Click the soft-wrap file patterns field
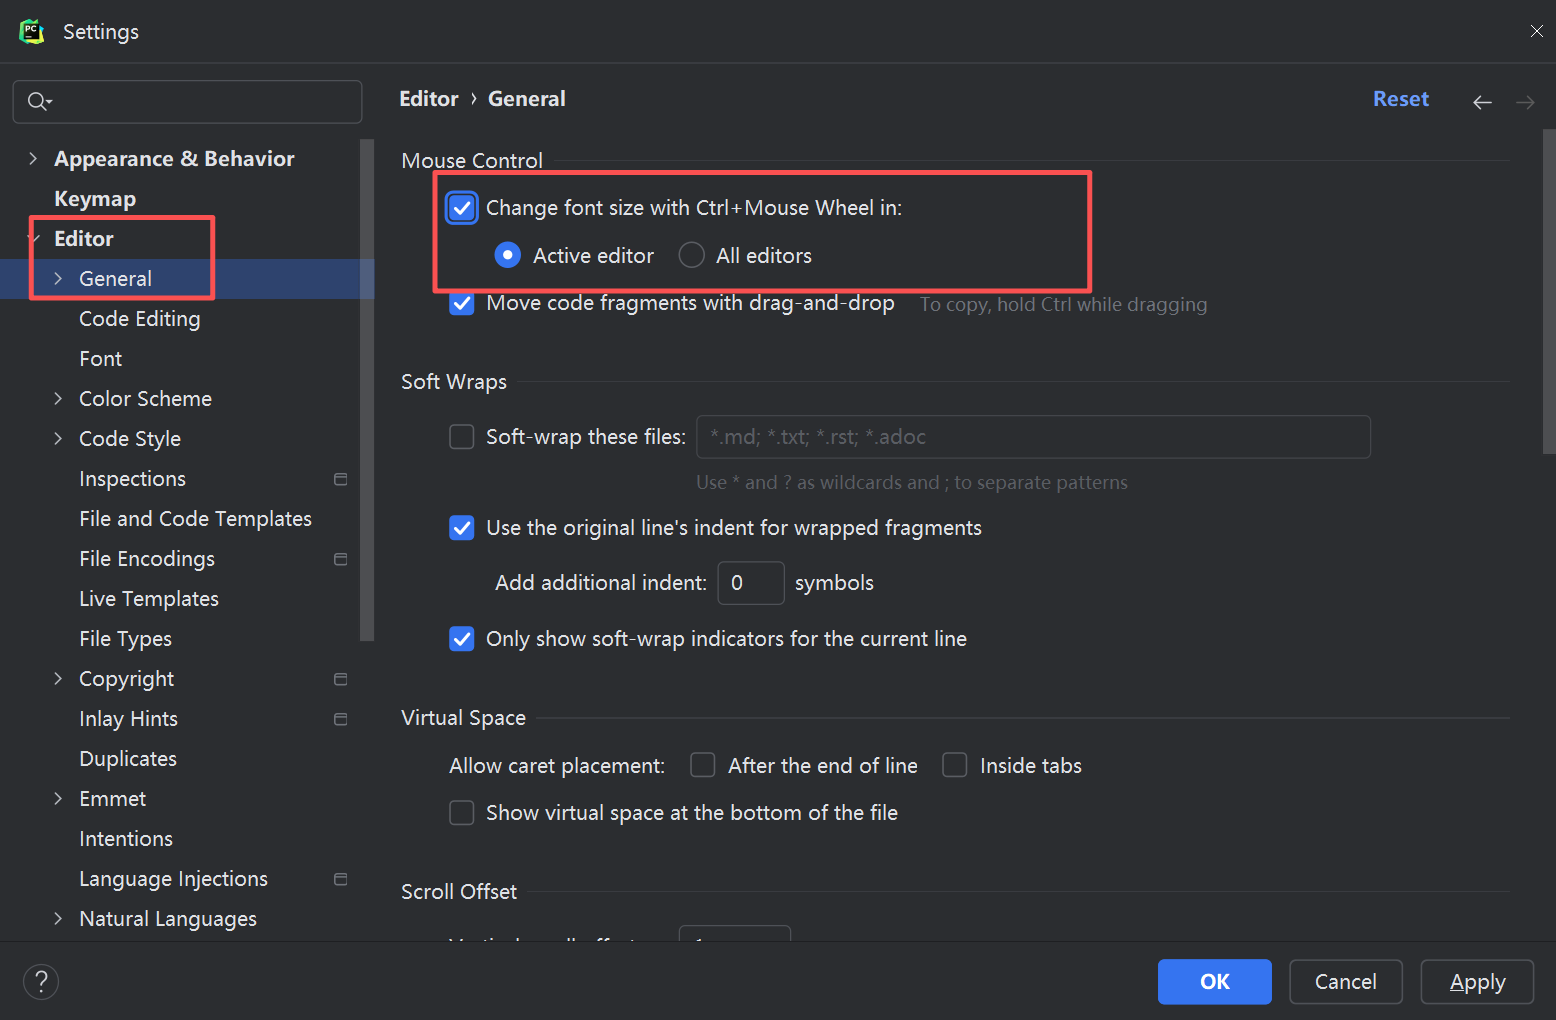This screenshot has width=1556, height=1020. pyautogui.click(x=1033, y=437)
